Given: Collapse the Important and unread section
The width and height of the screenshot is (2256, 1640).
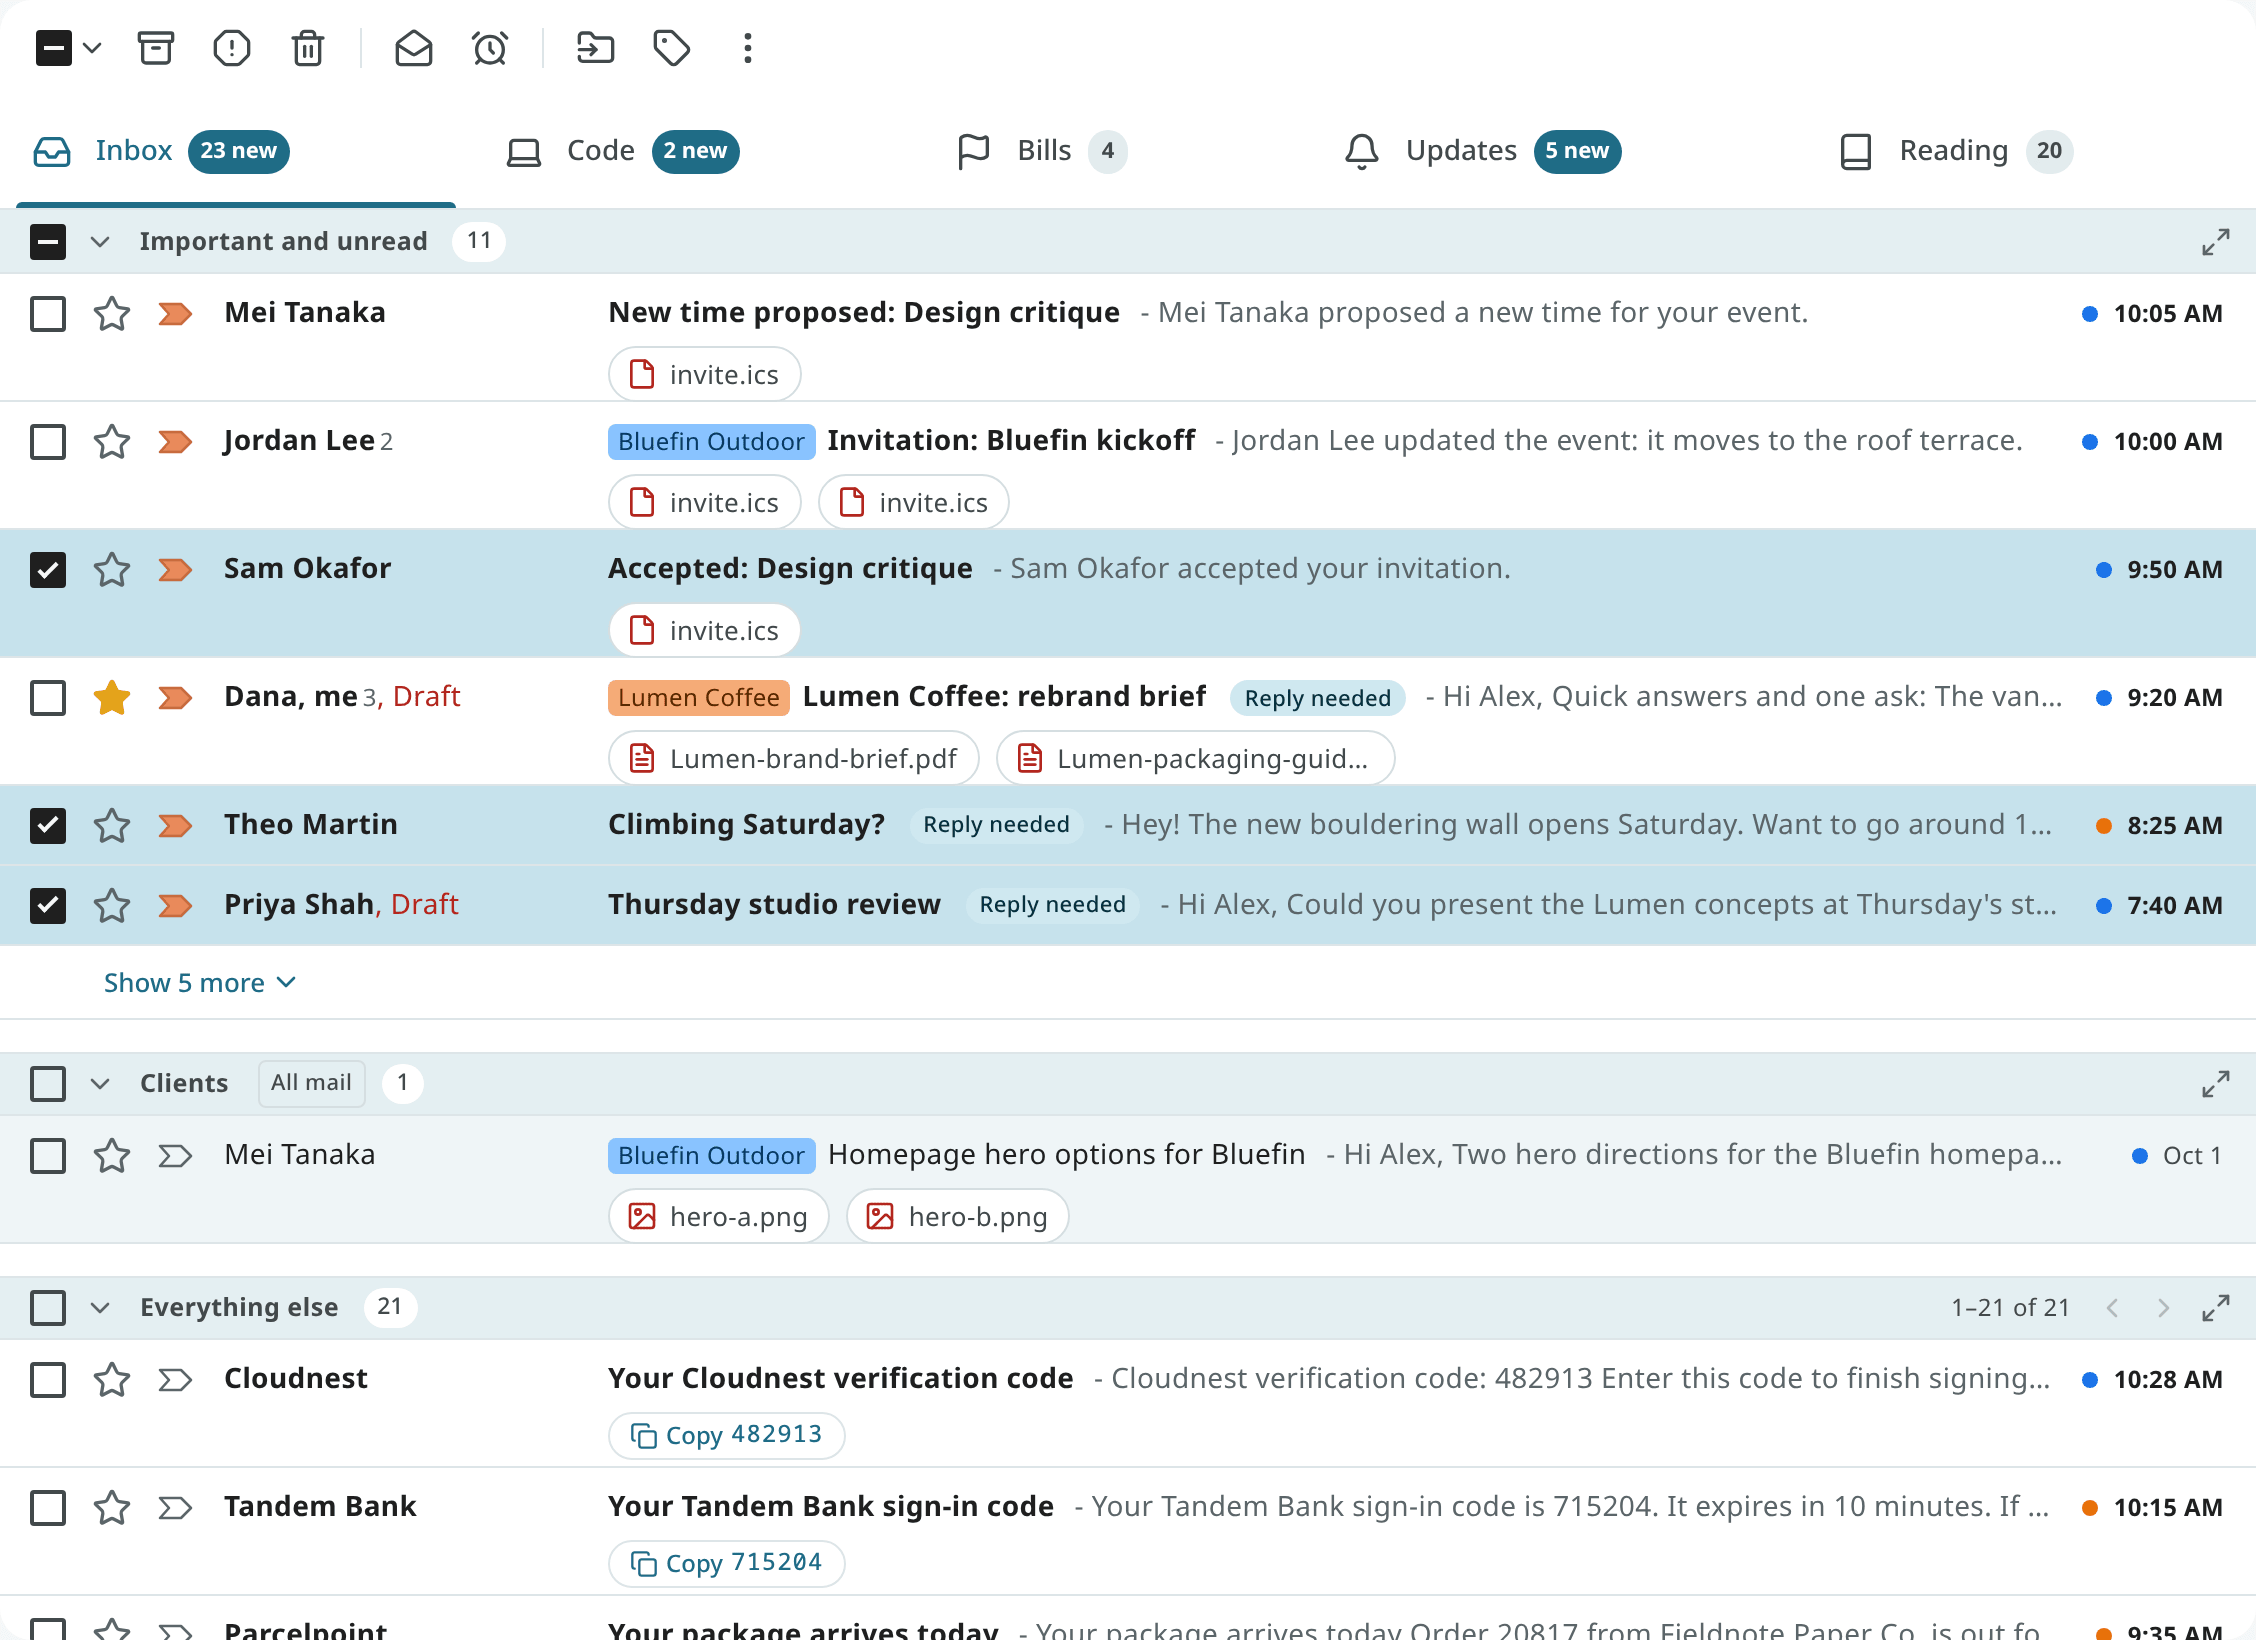Looking at the screenshot, I should [100, 241].
